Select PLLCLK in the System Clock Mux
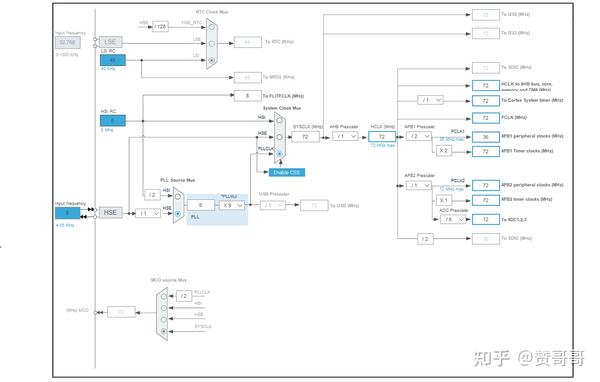This screenshot has height=382, width=600. click(279, 153)
